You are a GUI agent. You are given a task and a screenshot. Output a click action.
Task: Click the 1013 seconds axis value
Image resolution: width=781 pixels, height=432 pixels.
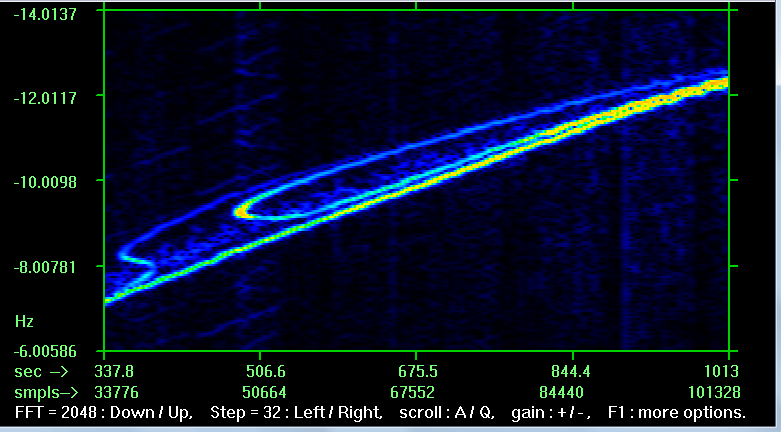click(x=719, y=372)
